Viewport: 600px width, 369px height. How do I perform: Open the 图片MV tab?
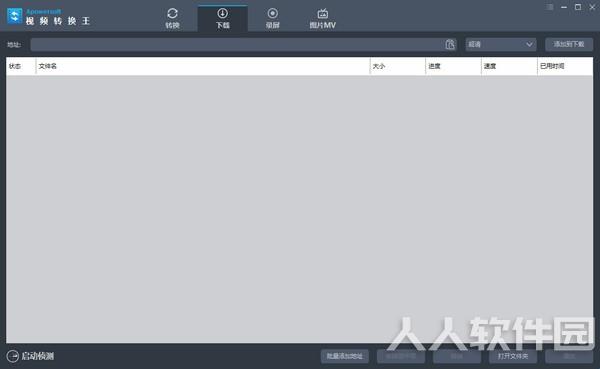[323, 18]
